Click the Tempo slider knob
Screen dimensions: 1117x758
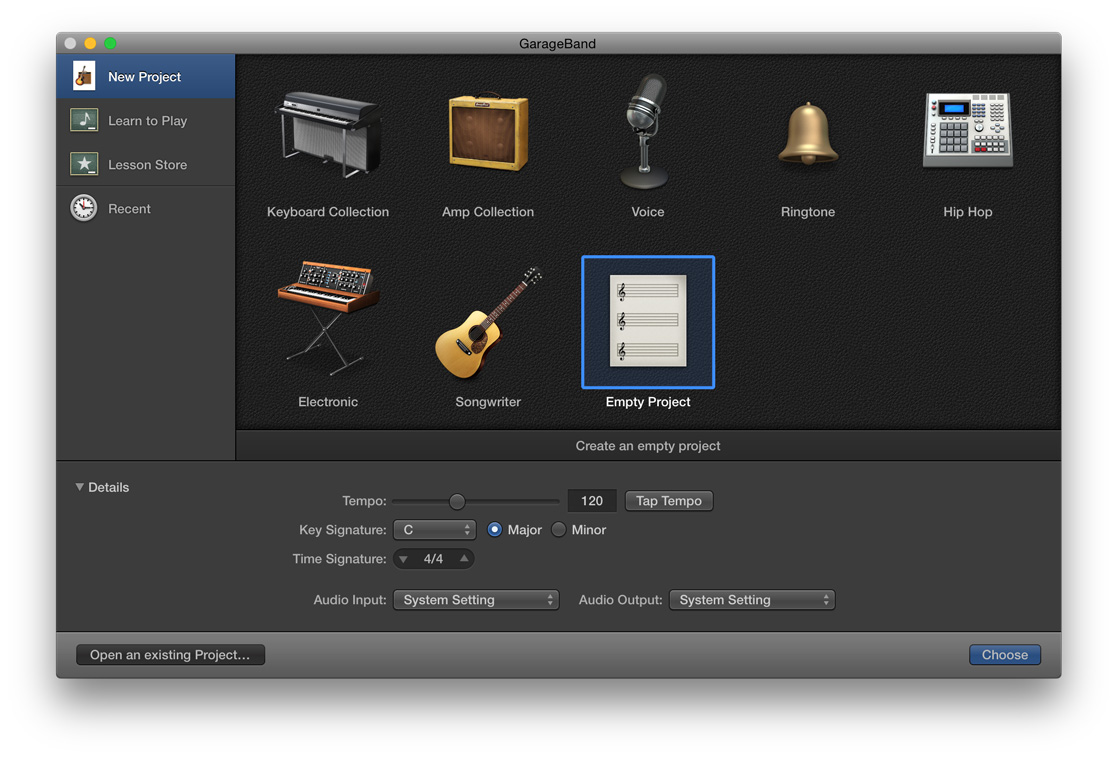pyautogui.click(x=457, y=502)
